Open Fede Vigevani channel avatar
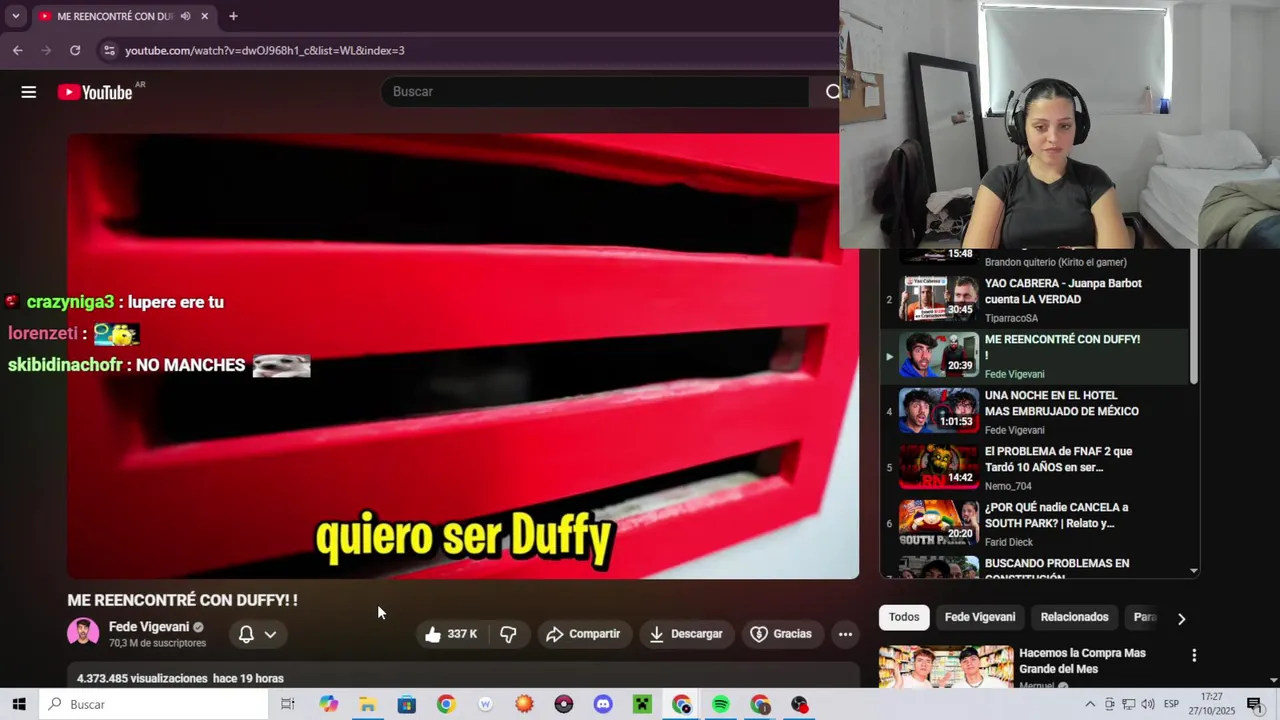 (83, 634)
